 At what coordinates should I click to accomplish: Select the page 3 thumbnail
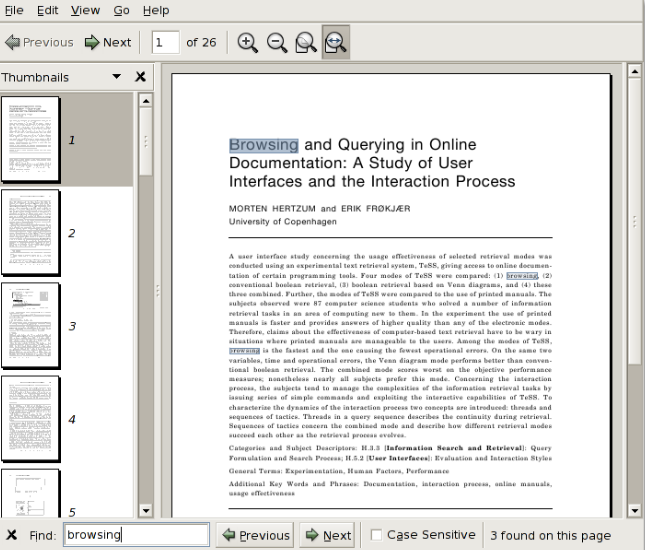click(30, 325)
